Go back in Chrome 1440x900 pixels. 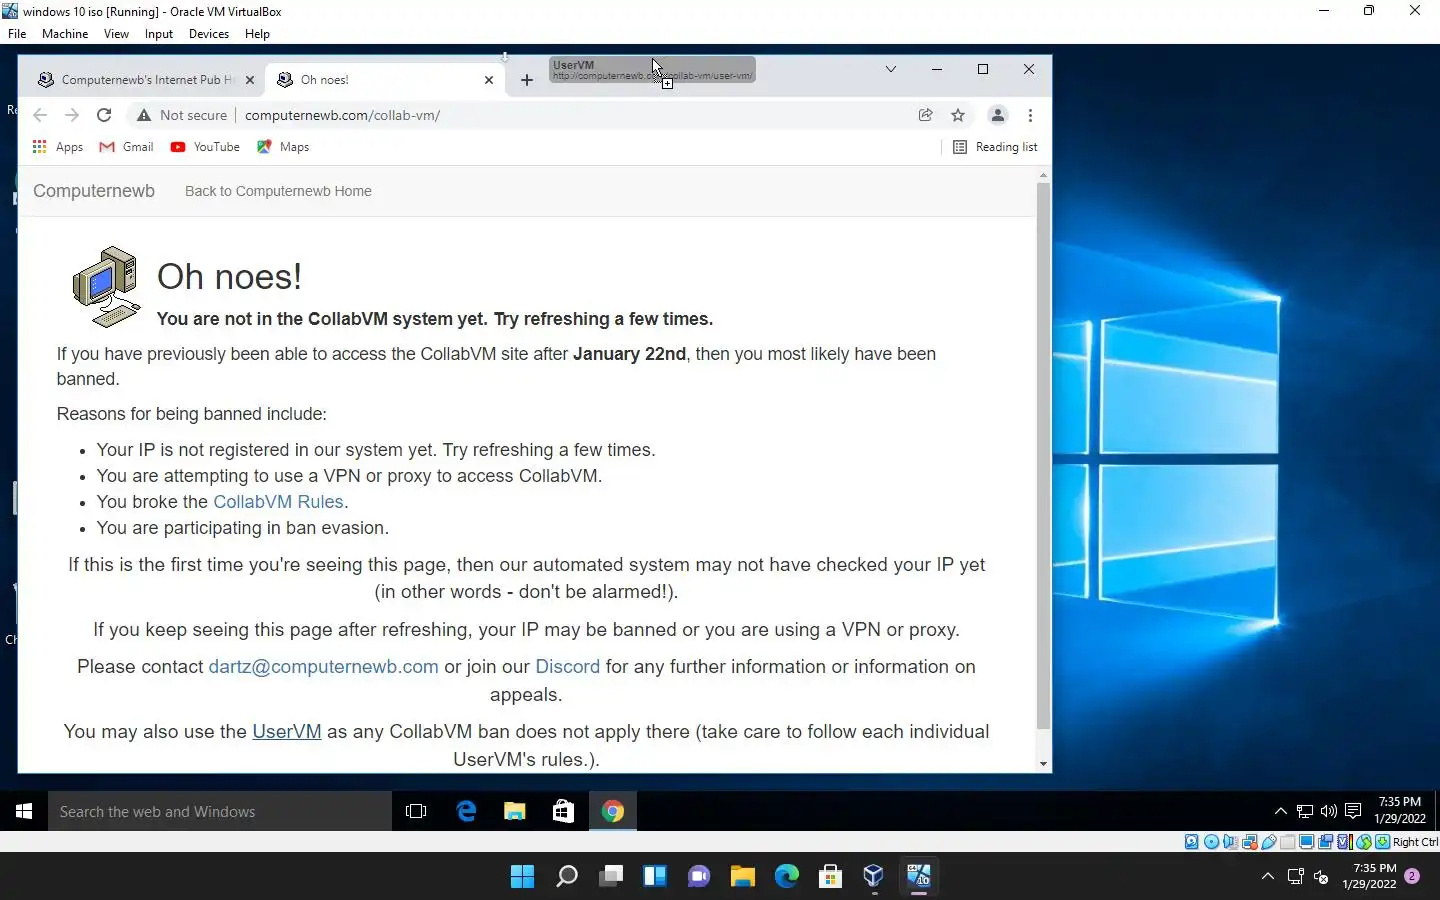[x=40, y=115]
